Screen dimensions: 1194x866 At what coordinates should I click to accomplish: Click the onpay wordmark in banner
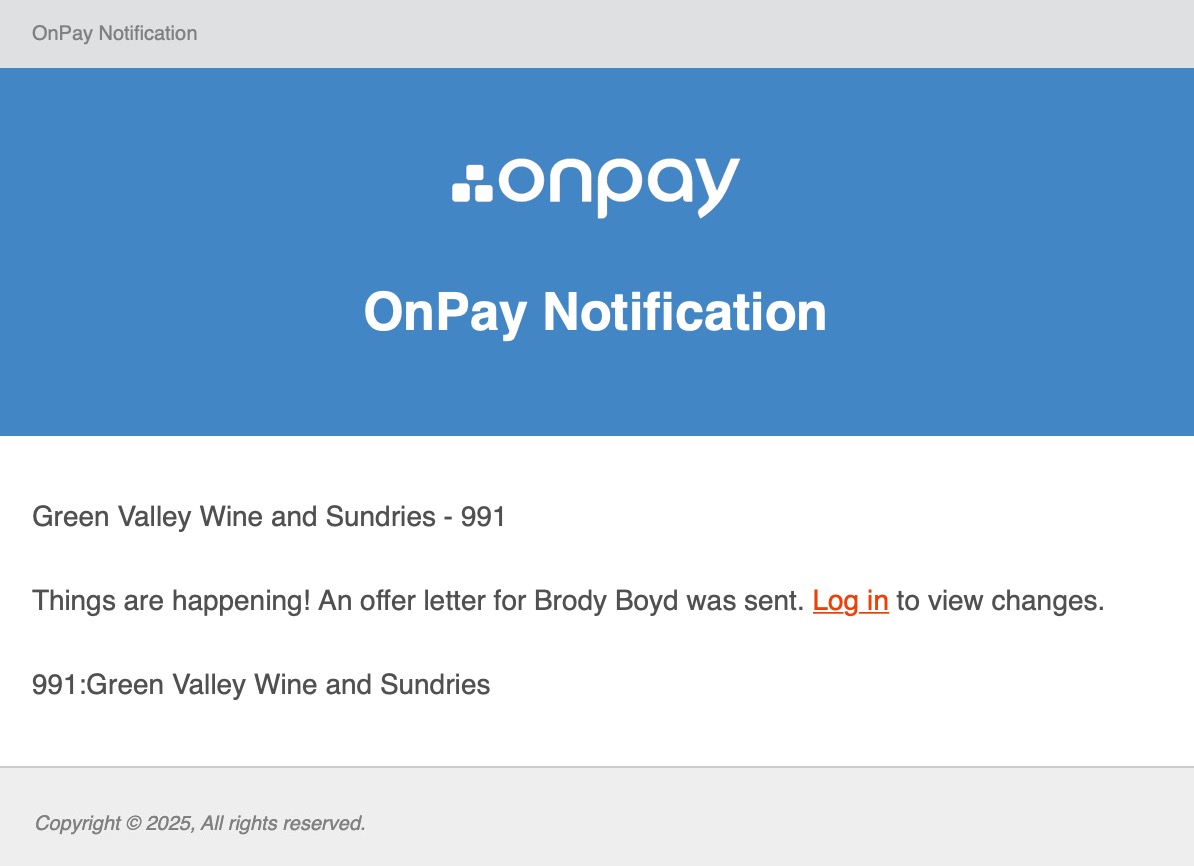click(x=619, y=185)
